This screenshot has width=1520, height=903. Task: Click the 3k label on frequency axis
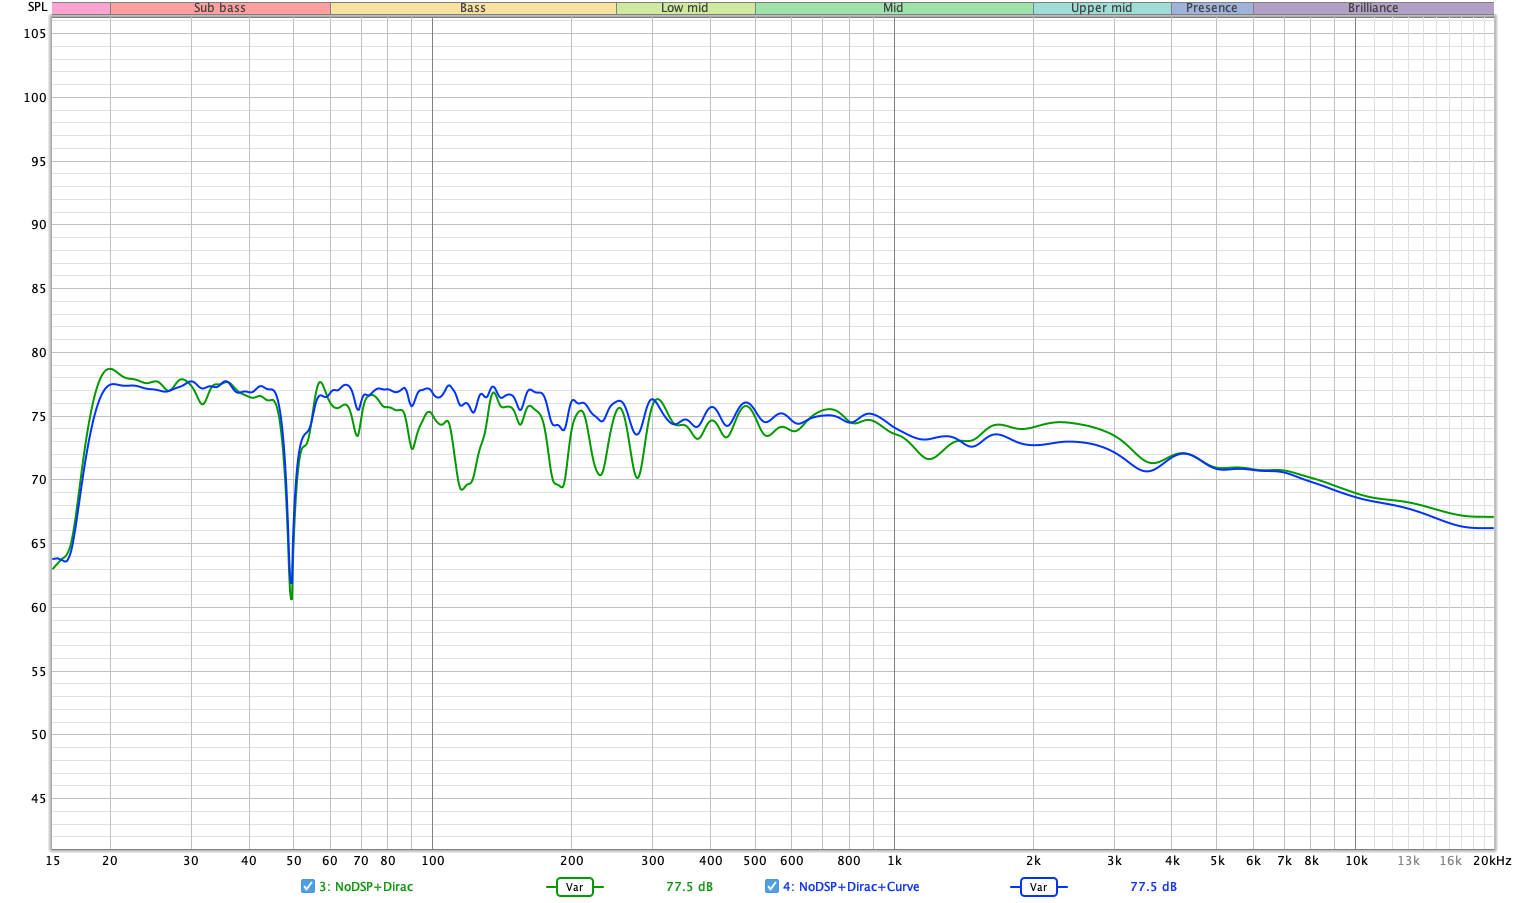click(1114, 861)
